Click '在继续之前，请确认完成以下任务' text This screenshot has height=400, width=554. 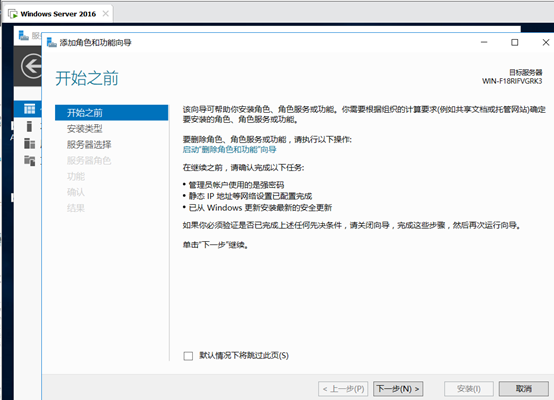coord(243,167)
